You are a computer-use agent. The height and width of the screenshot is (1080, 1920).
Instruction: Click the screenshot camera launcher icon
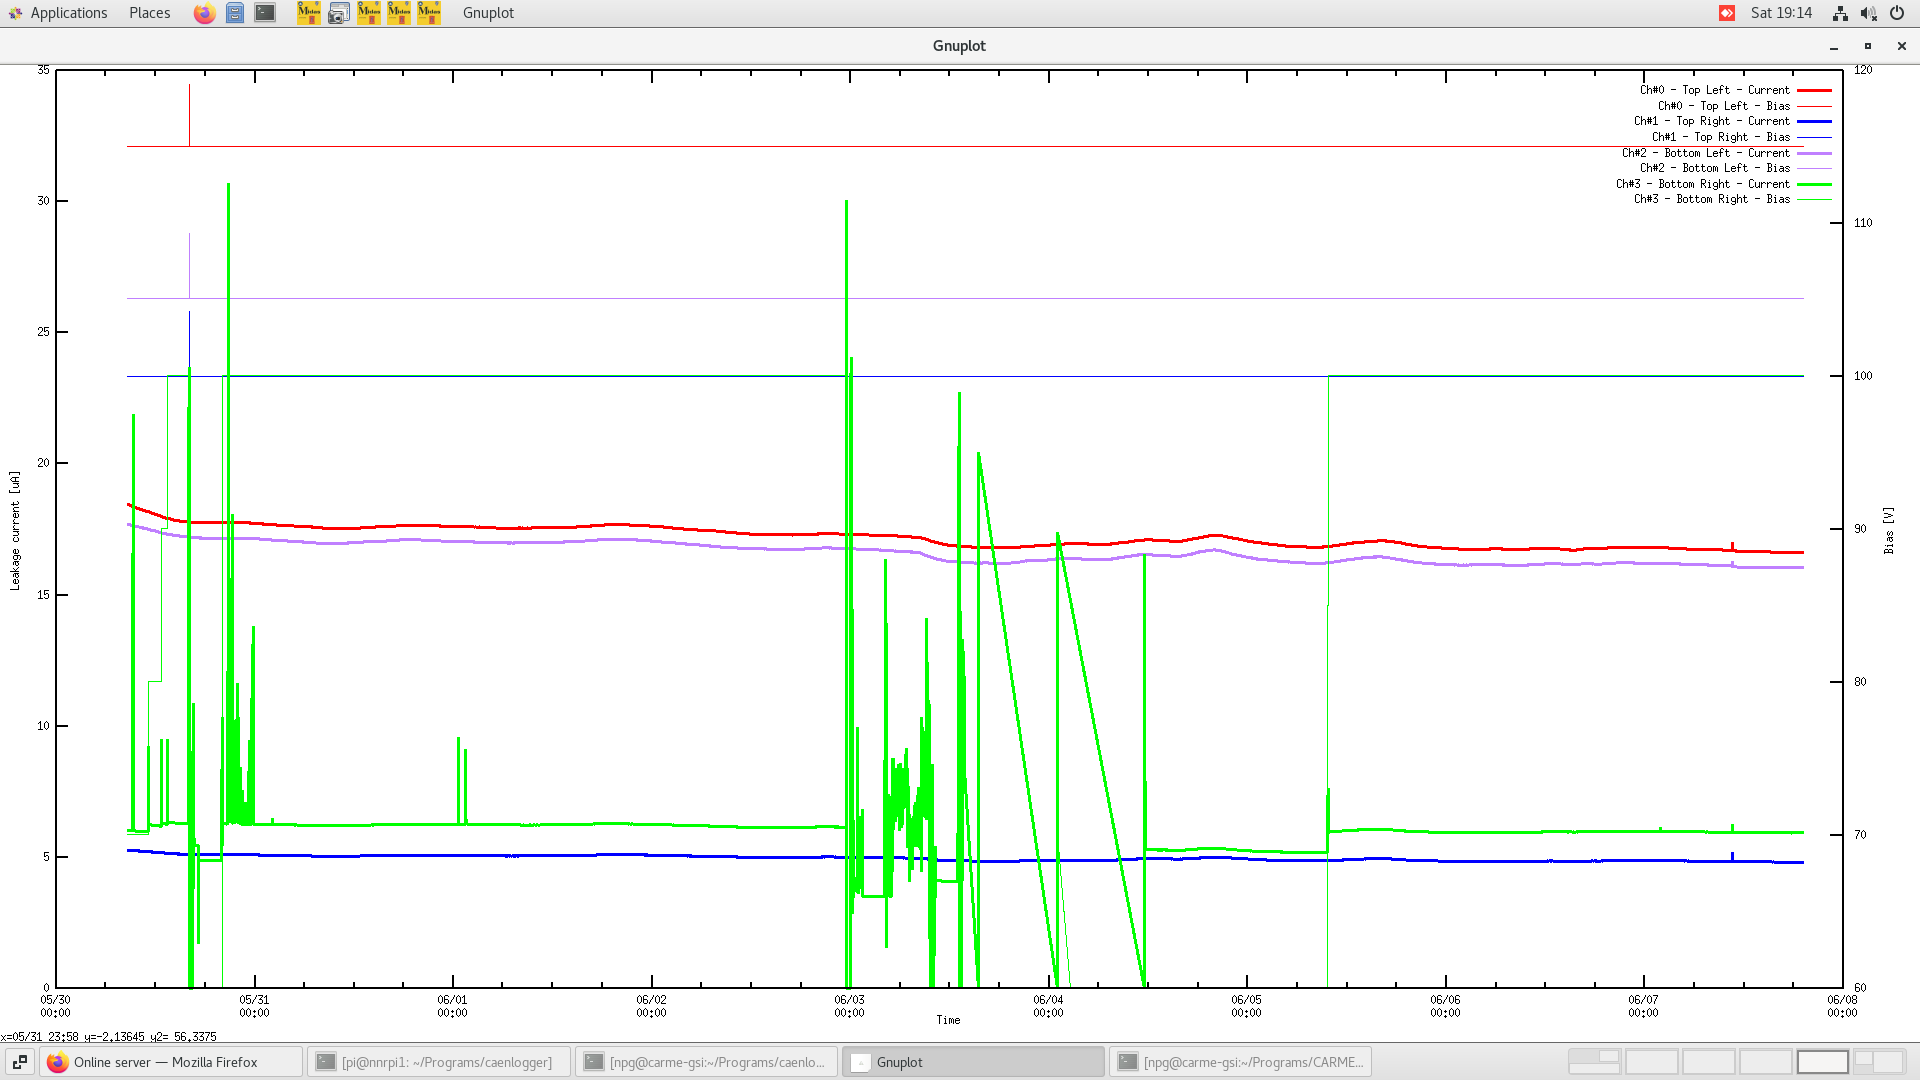(339, 13)
